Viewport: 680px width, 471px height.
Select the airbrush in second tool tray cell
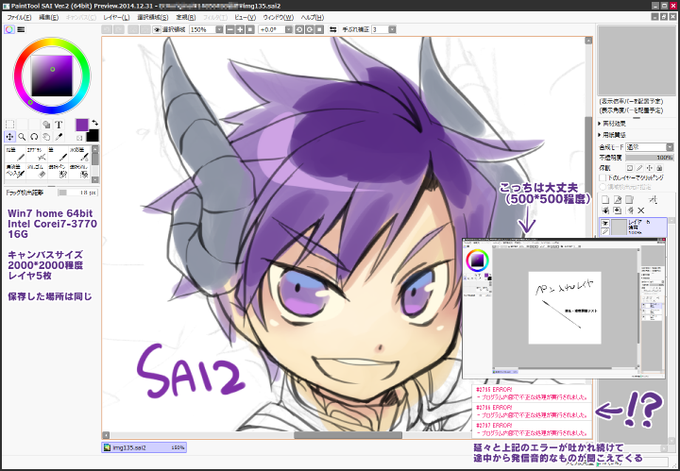36,154
